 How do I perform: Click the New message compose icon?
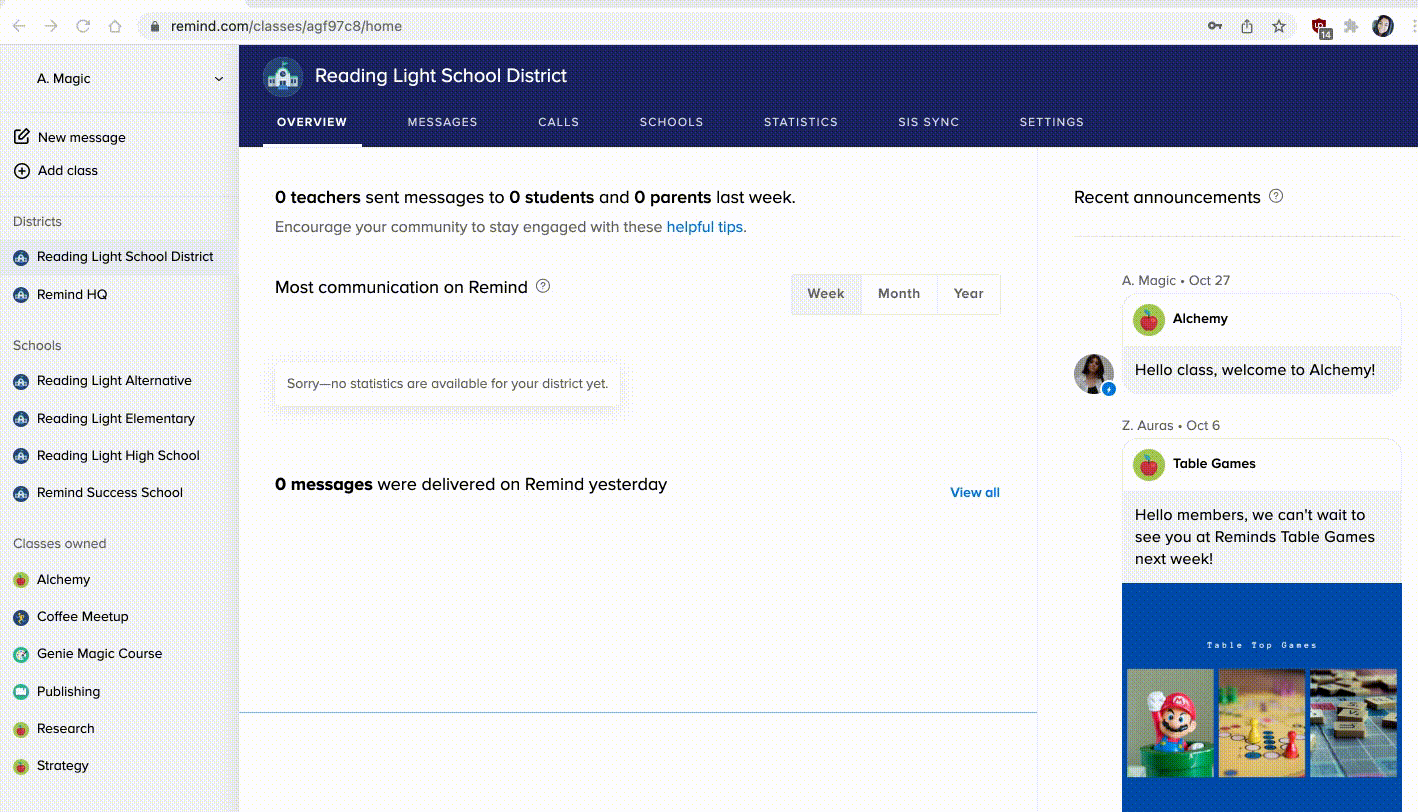(21, 137)
